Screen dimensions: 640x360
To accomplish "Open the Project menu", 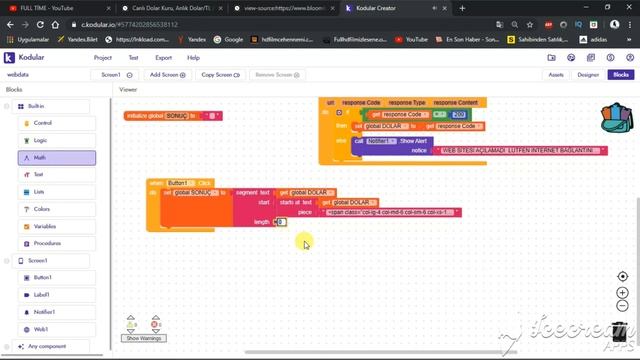I will [x=102, y=58].
